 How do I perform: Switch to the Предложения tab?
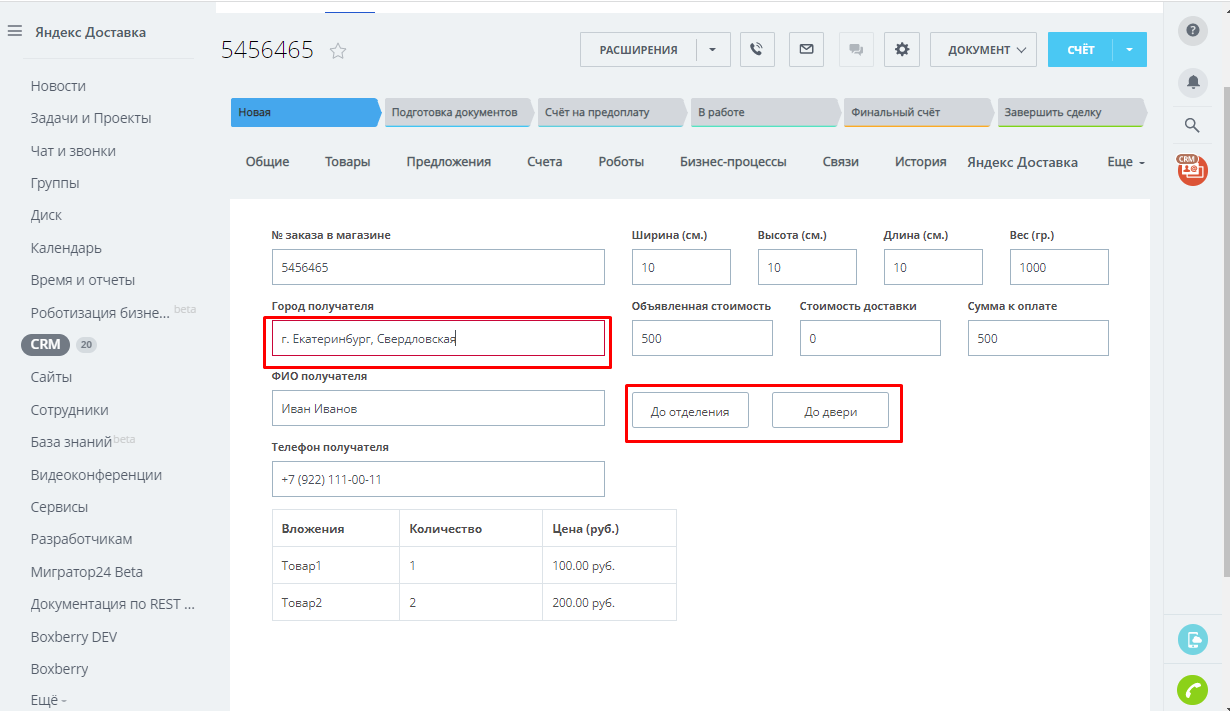pyautogui.click(x=449, y=162)
